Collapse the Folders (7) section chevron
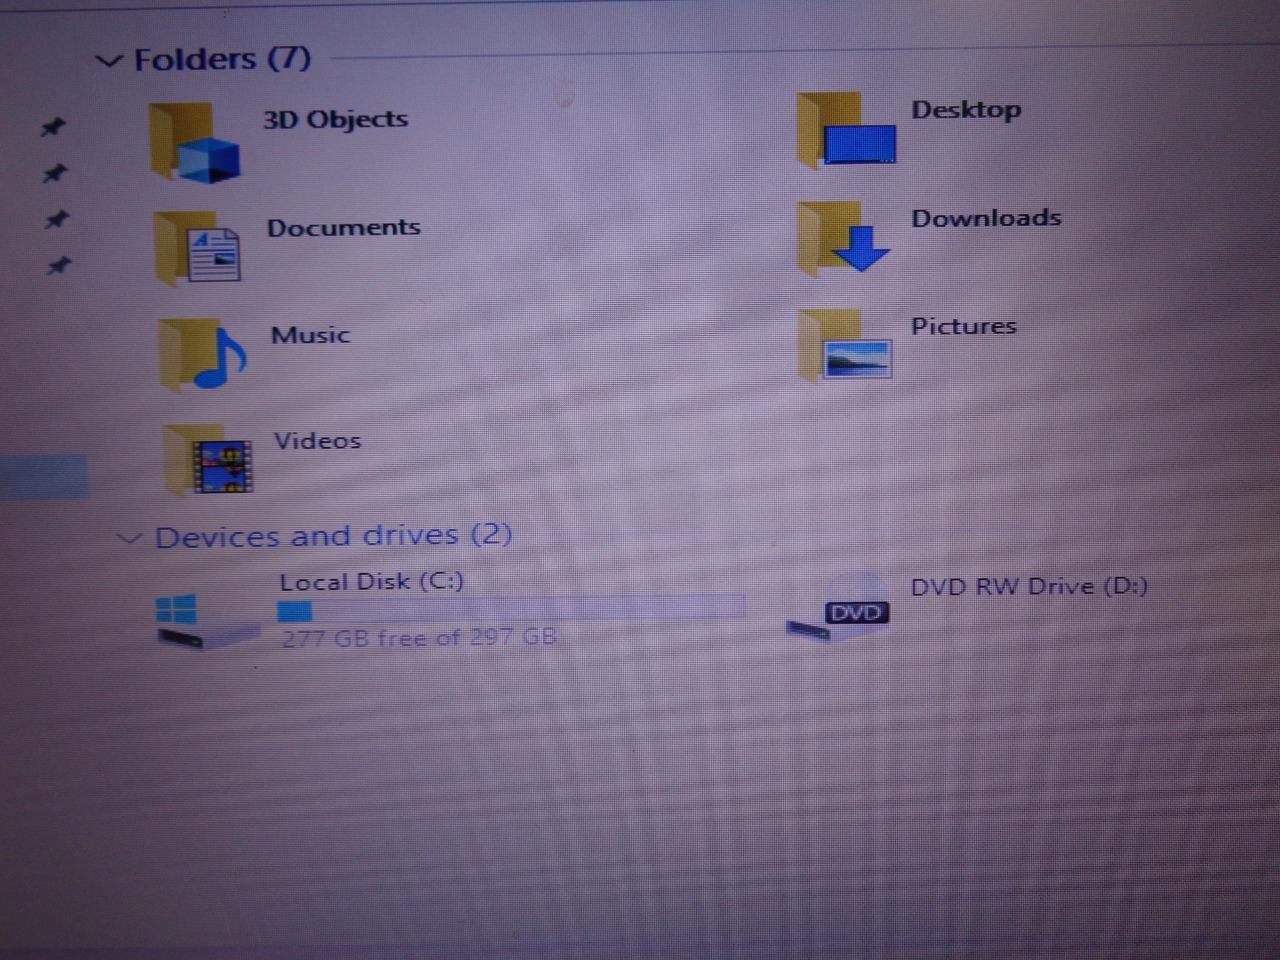Viewport: 1280px width, 960px height. [x=108, y=61]
